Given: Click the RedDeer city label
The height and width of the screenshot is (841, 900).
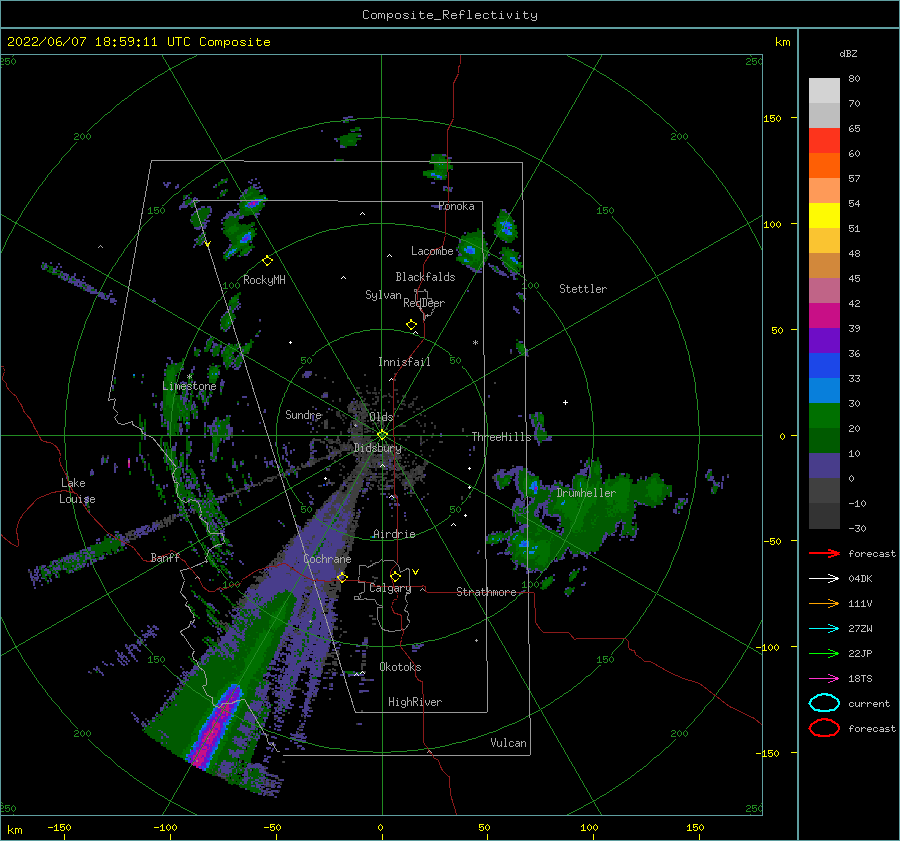Looking at the screenshot, I should tap(424, 303).
